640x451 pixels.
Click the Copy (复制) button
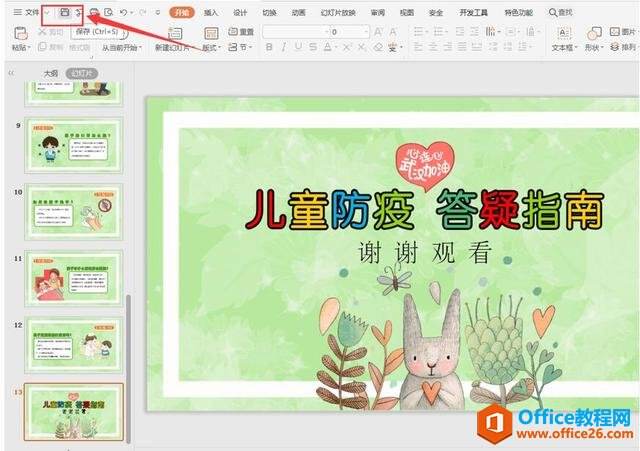pos(51,47)
